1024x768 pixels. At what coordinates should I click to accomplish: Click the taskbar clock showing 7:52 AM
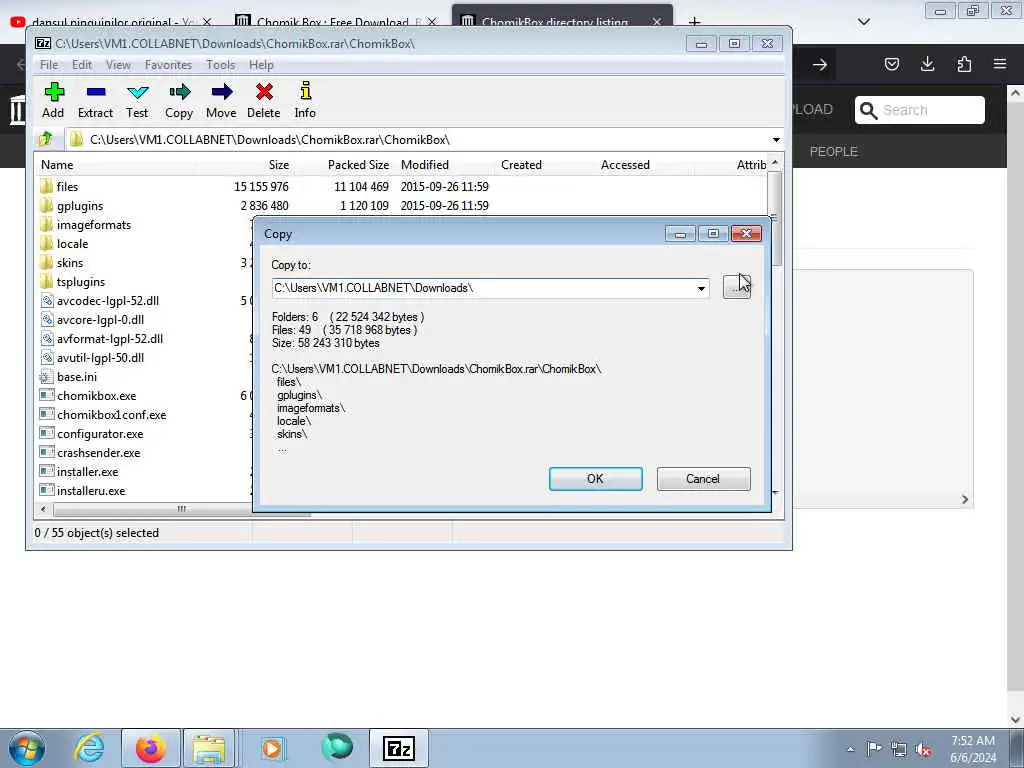pyautogui.click(x=972, y=749)
